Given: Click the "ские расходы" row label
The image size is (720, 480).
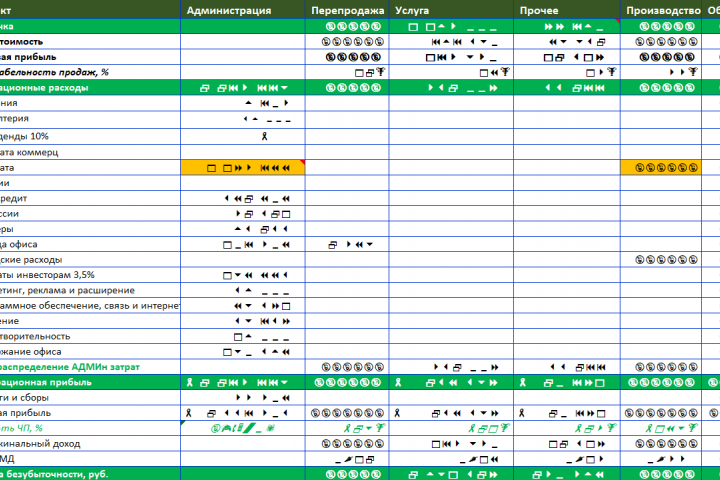Looking at the screenshot, I should (31, 260).
